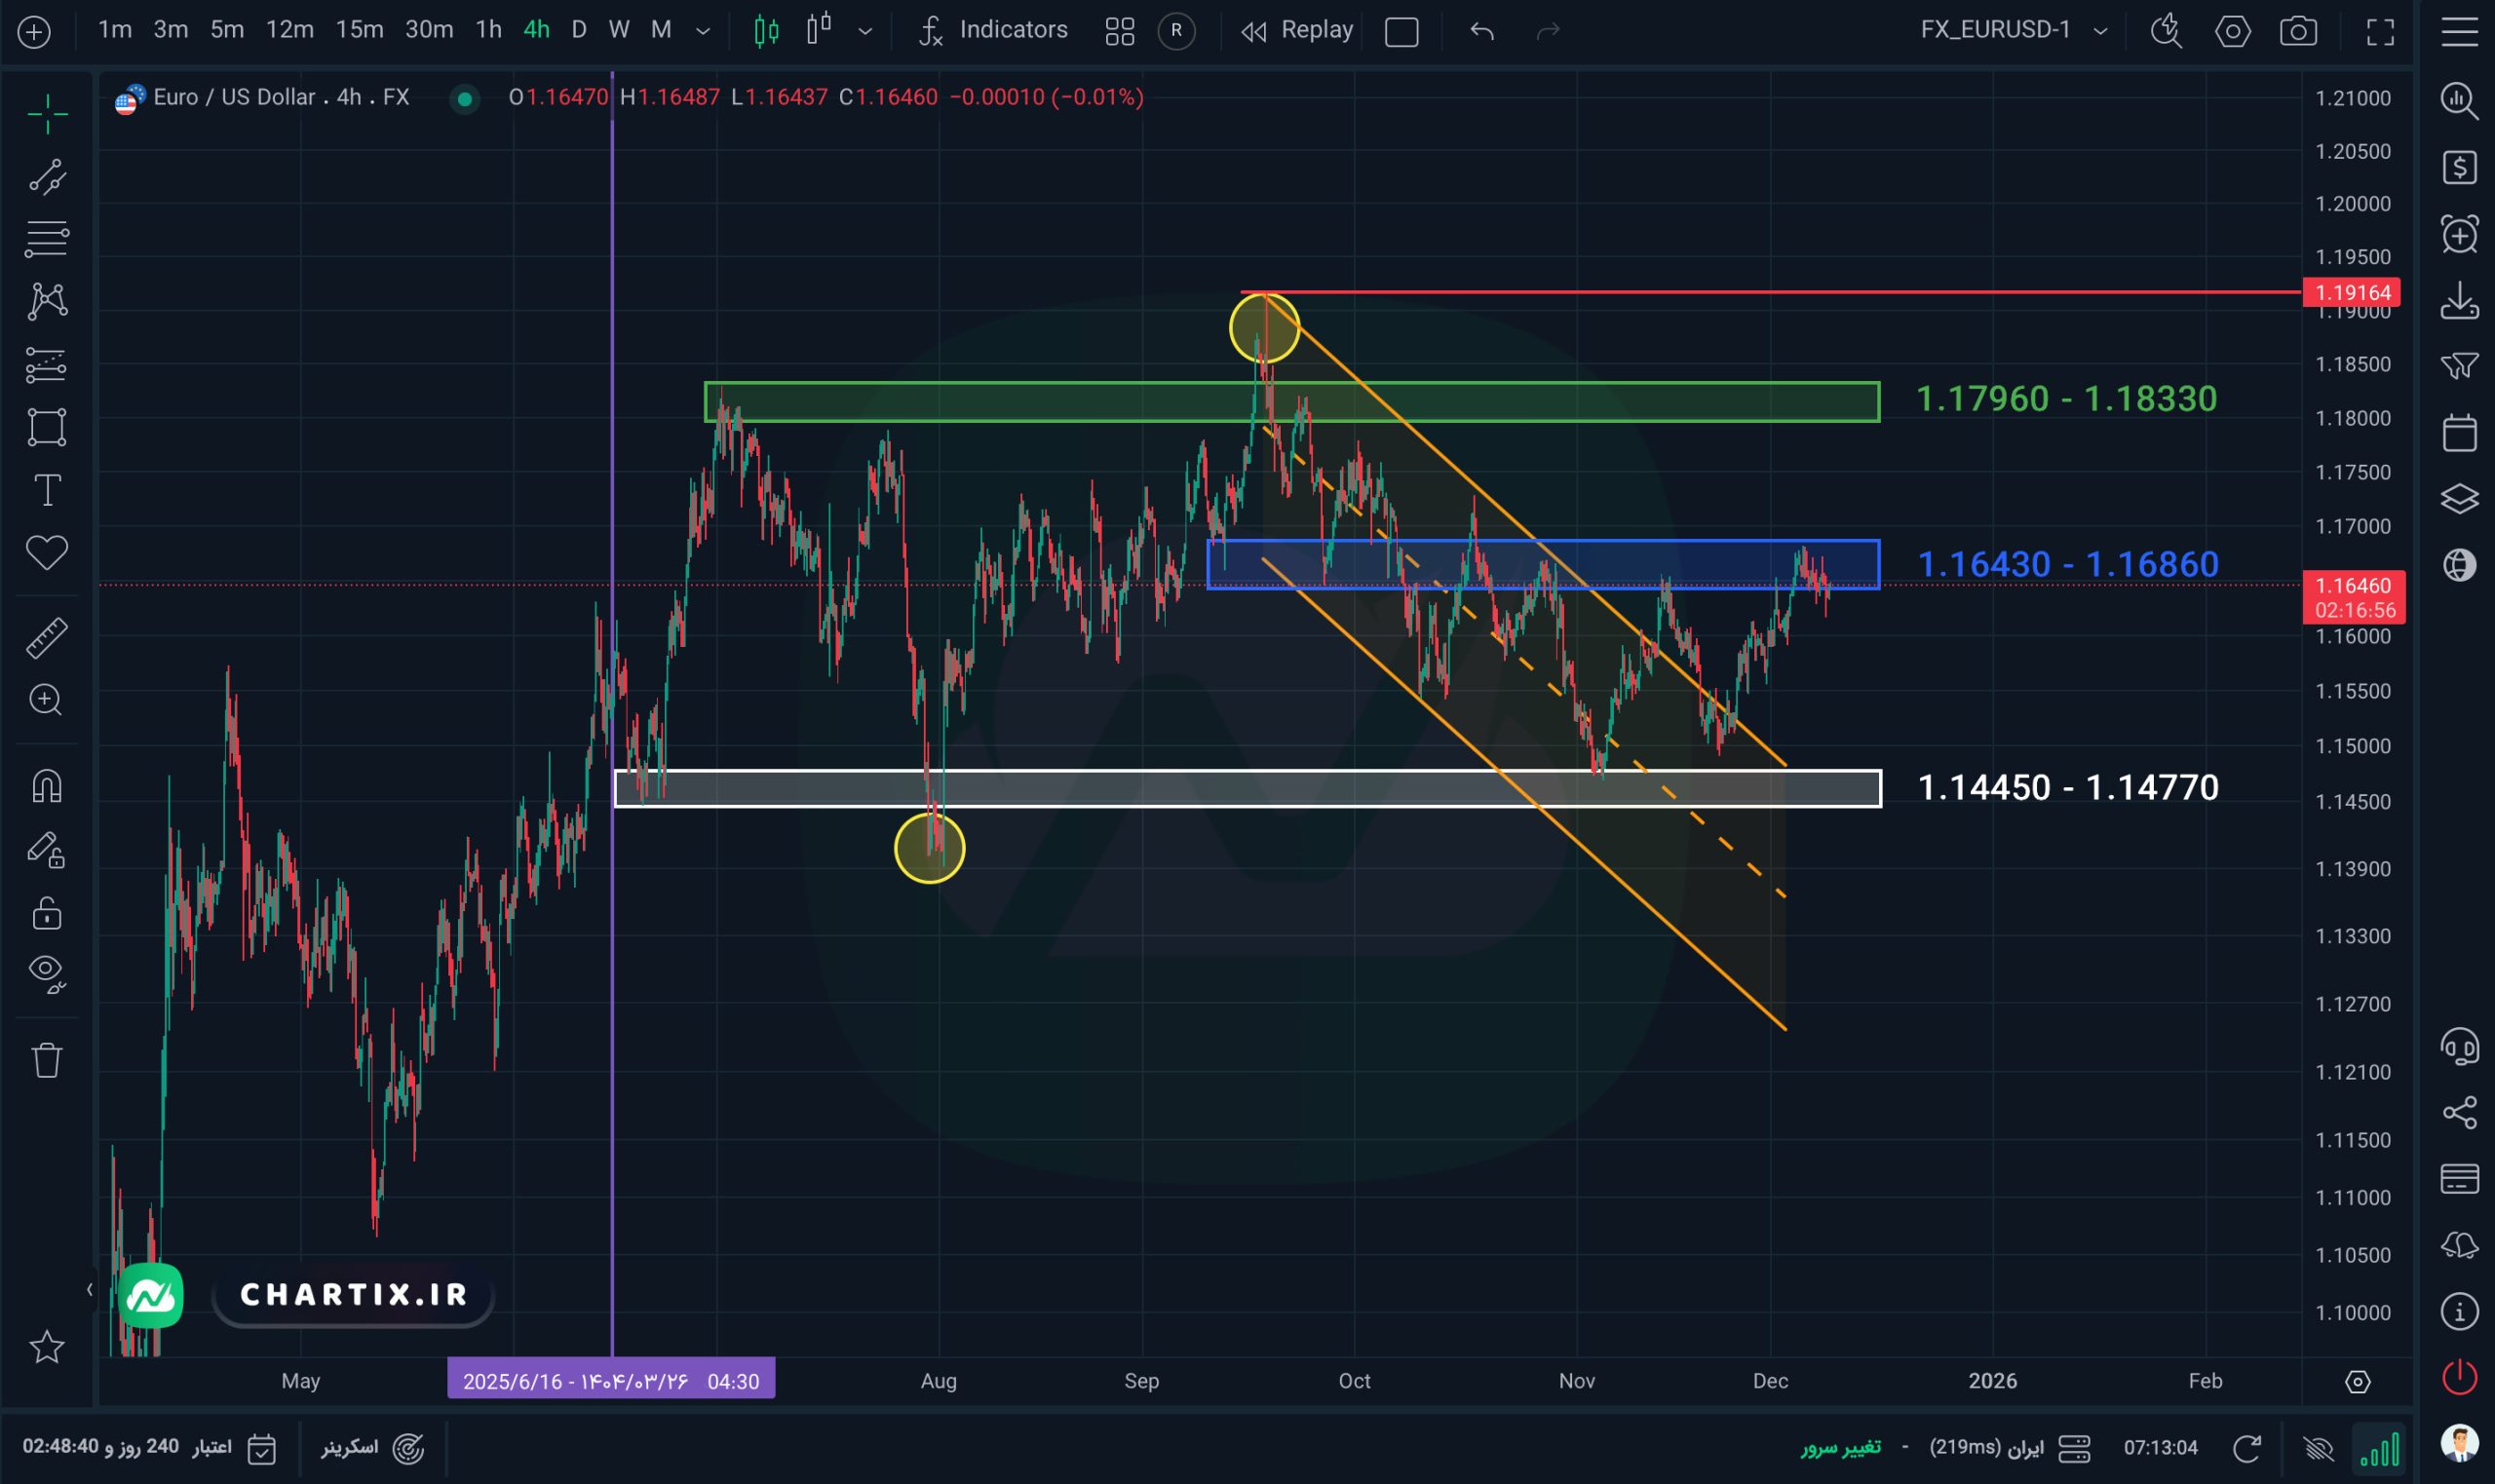2495x1484 pixels.
Task: Toggle the green indicator dot beside symbol
Action: point(464,98)
